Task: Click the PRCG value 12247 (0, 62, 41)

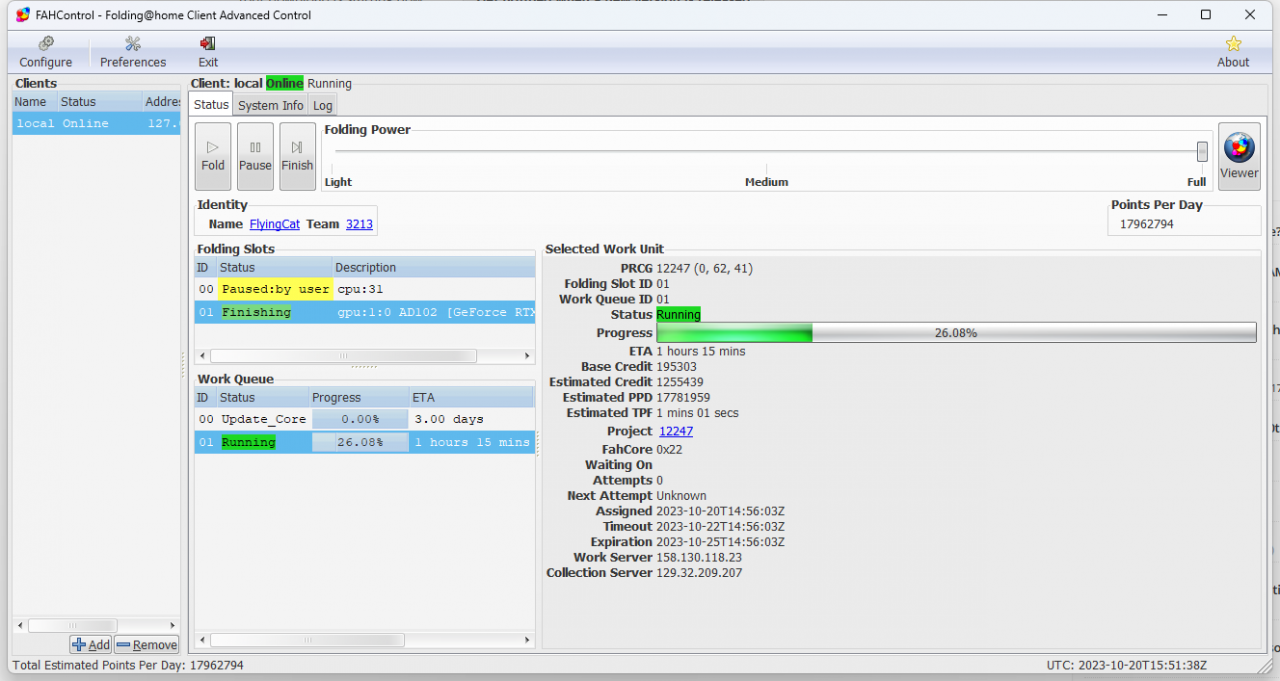Action: tap(705, 268)
